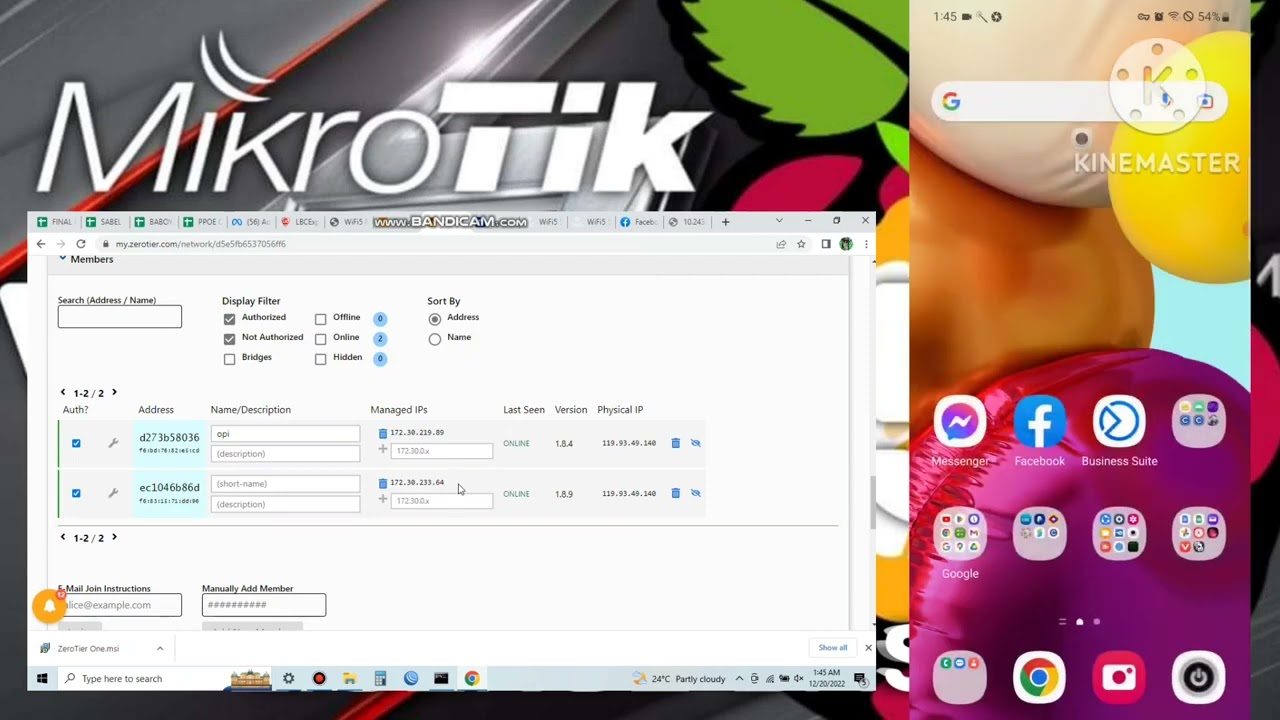Viewport: 1280px width, 720px height.
Task: Open wrench settings for member d273b58036
Action: click(x=113, y=443)
